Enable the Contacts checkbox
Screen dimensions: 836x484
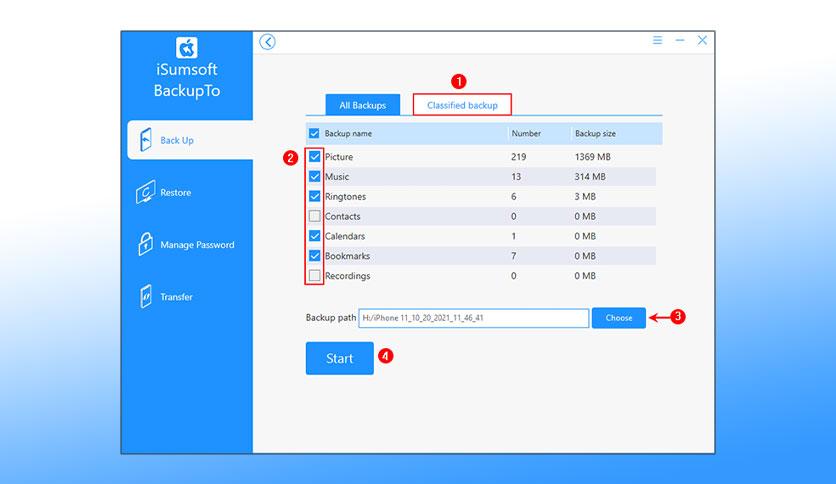(x=315, y=216)
